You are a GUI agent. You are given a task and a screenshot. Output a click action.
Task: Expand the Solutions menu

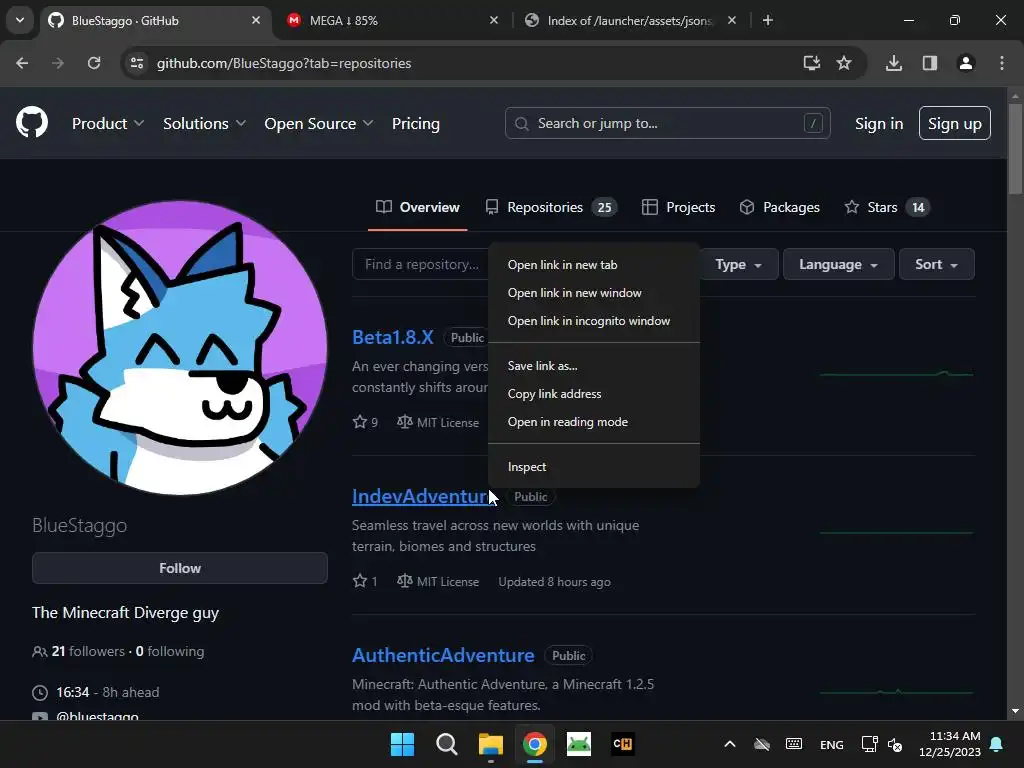[x=204, y=123]
